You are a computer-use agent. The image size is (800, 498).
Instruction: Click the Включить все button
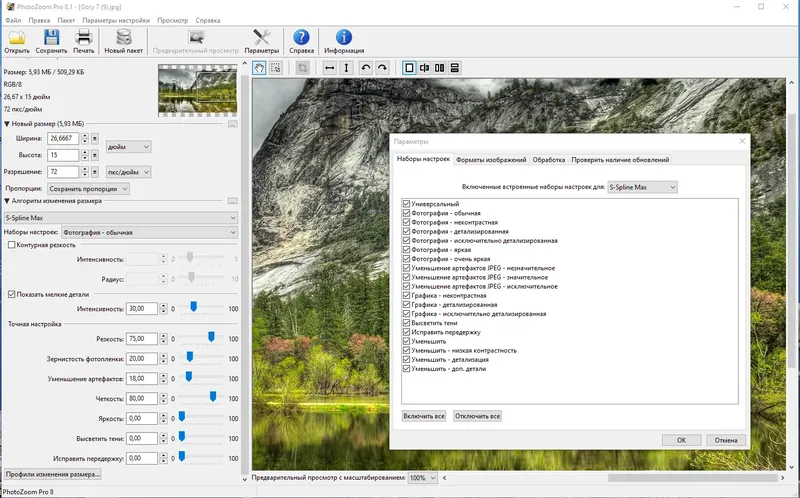424,416
